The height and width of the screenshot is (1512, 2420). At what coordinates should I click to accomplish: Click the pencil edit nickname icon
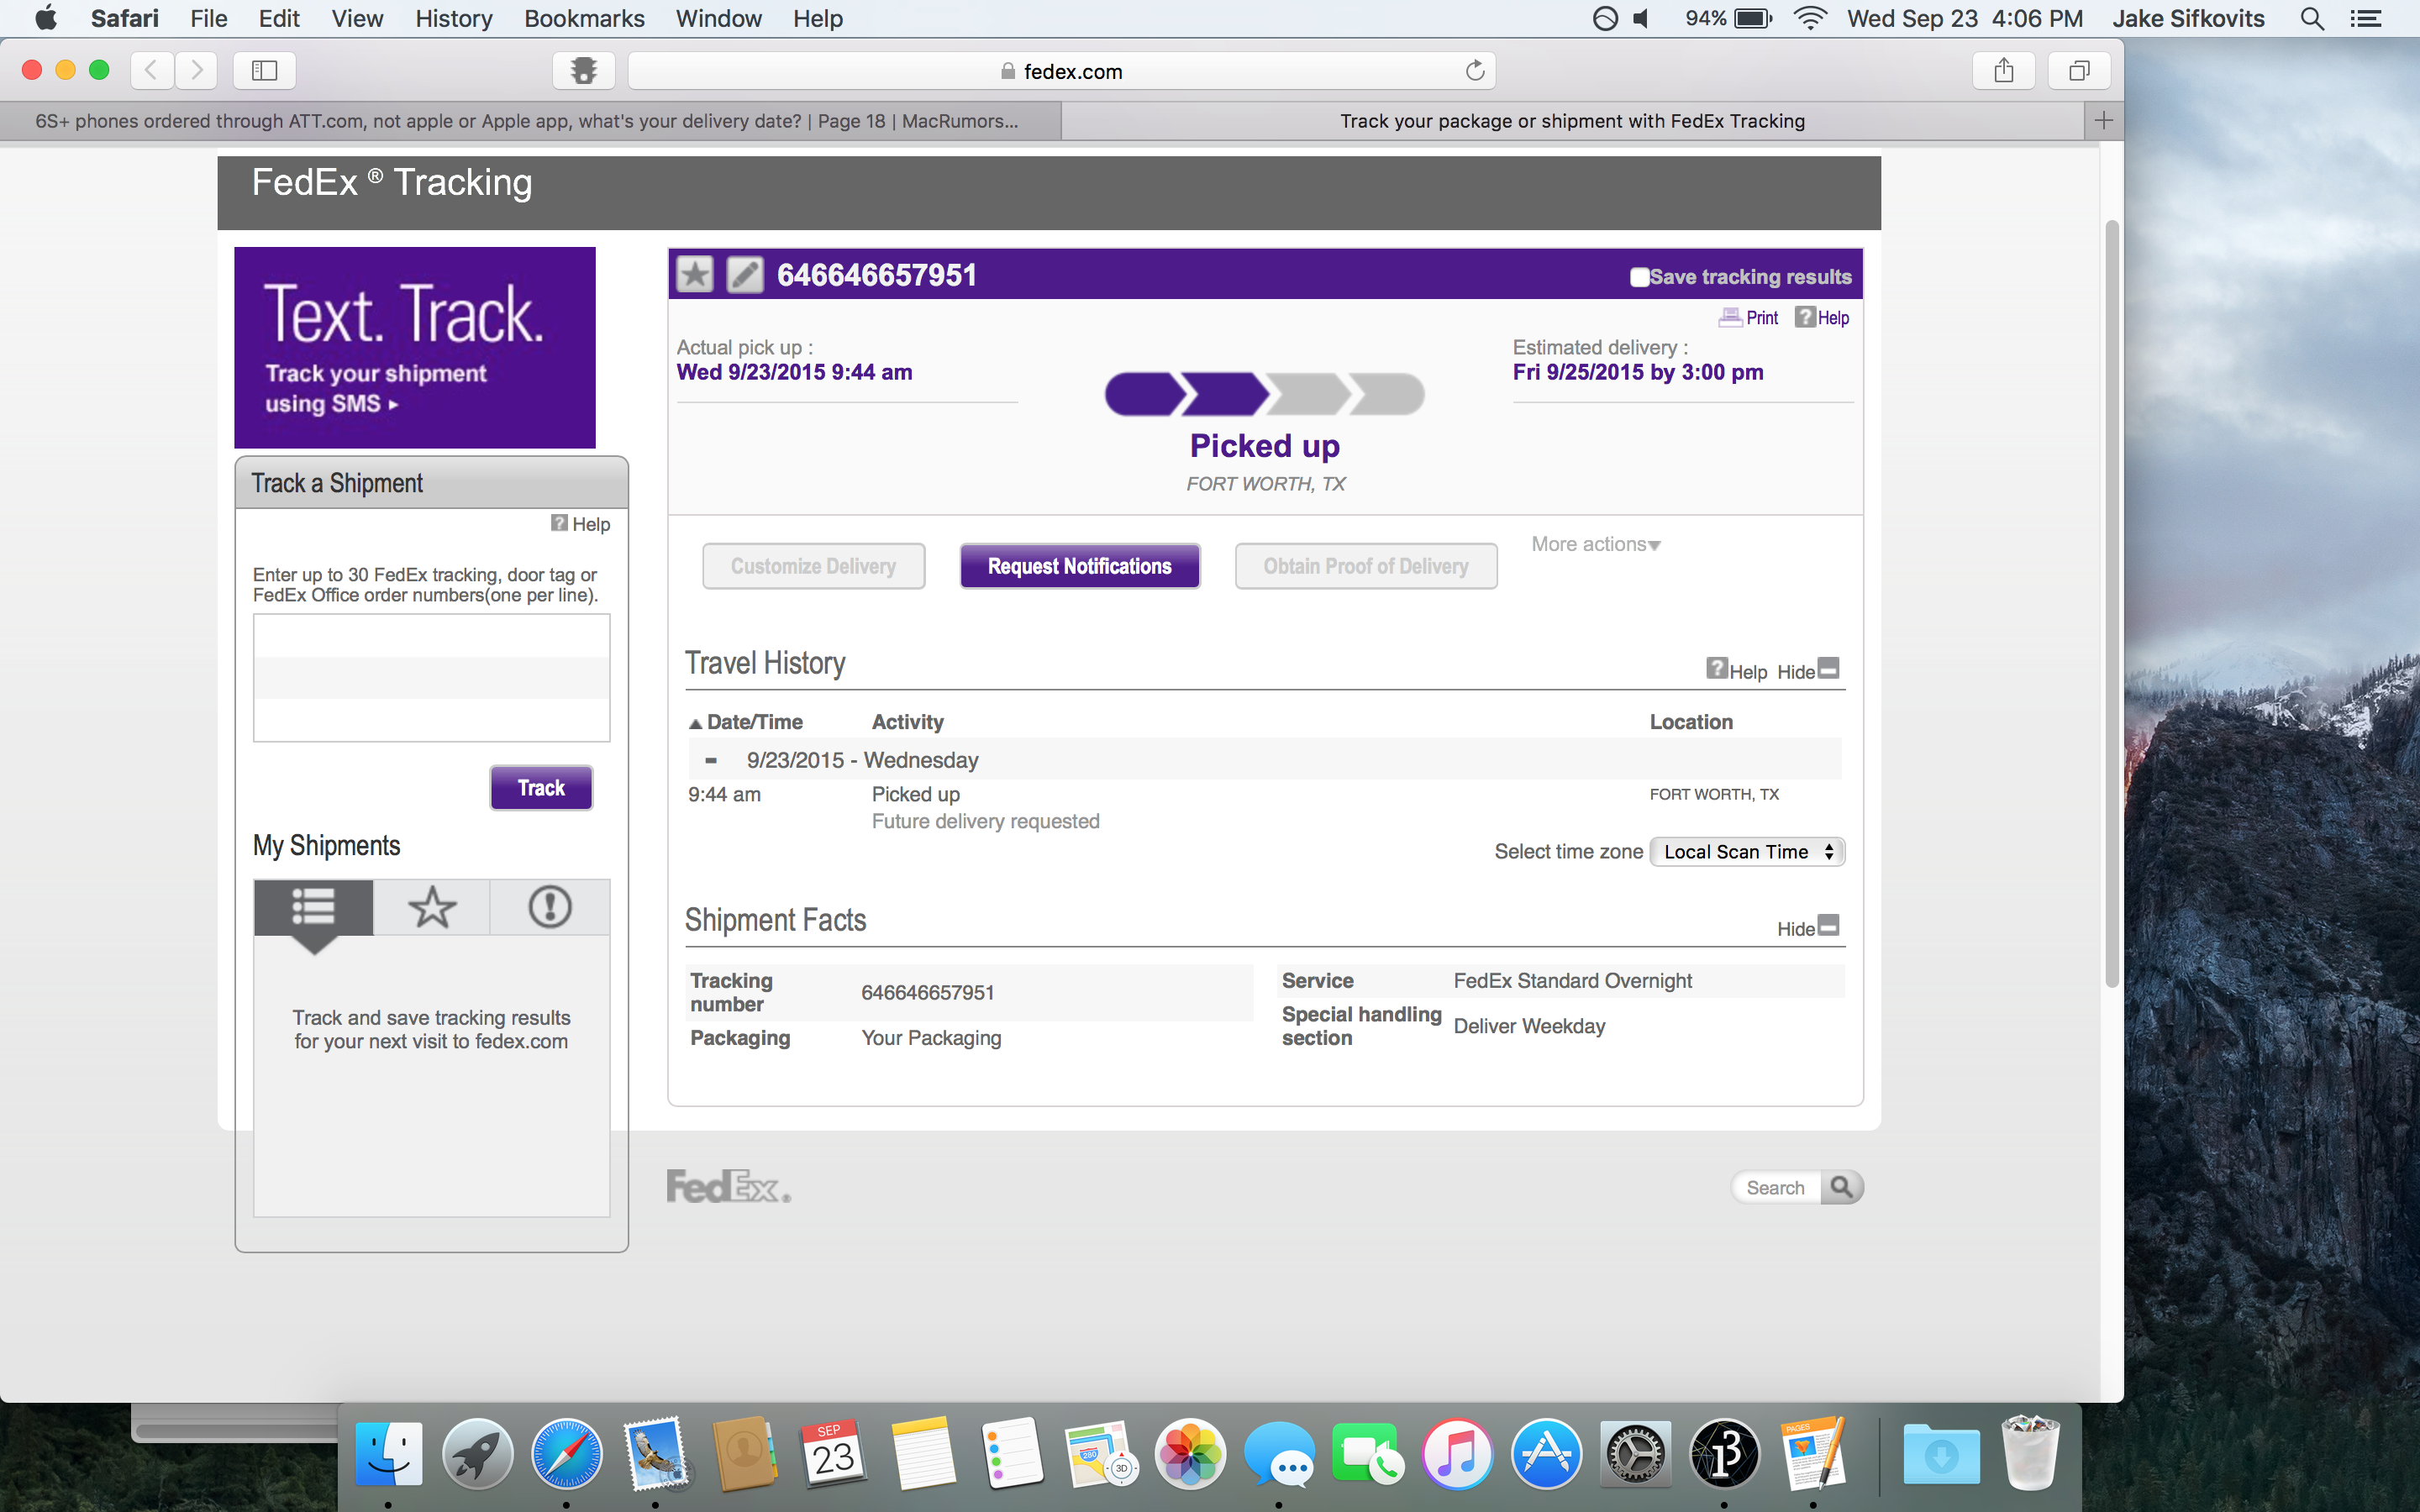(744, 274)
